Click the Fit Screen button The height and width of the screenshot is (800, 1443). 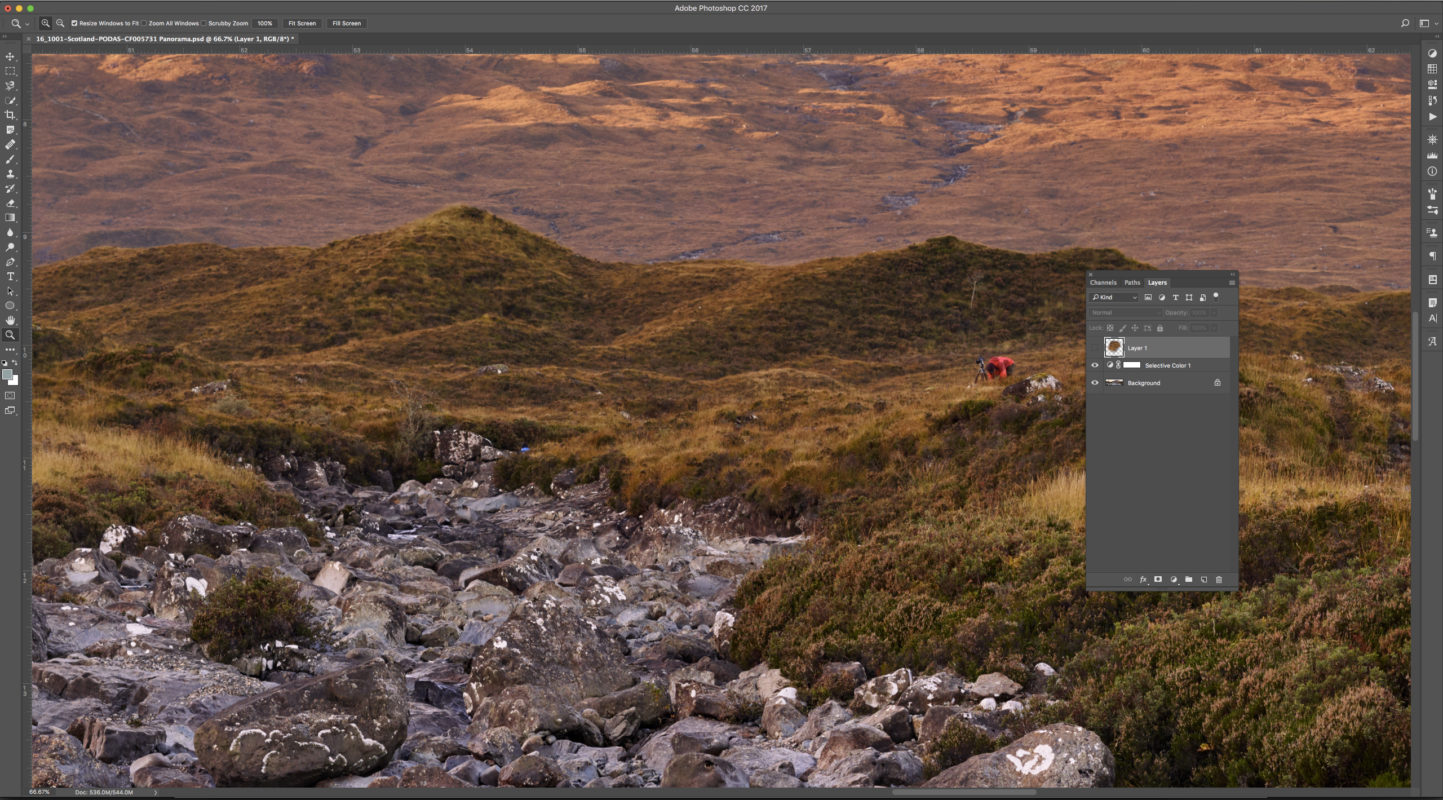(301, 23)
